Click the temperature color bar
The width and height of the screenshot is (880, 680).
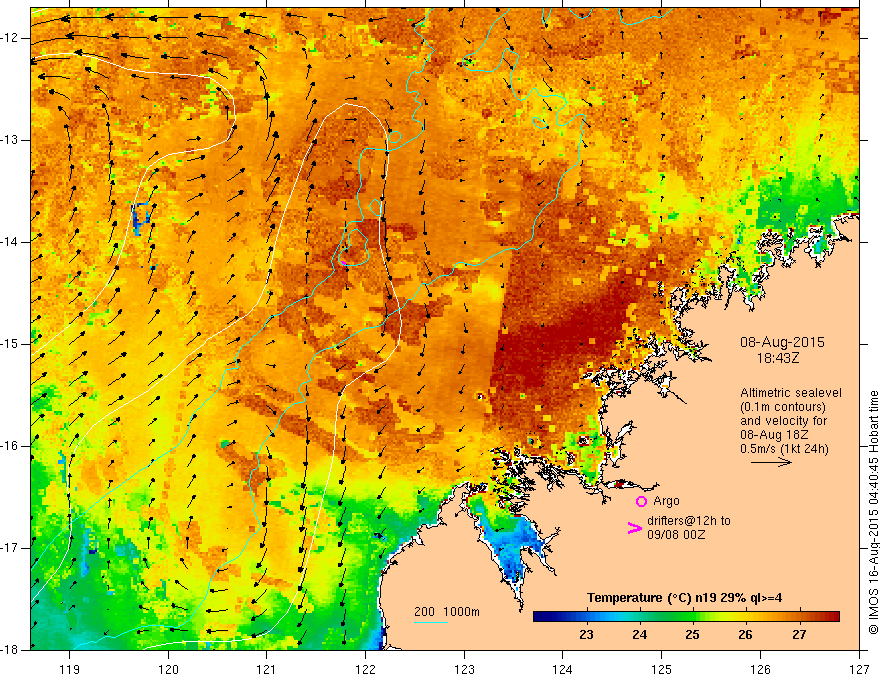(x=686, y=616)
